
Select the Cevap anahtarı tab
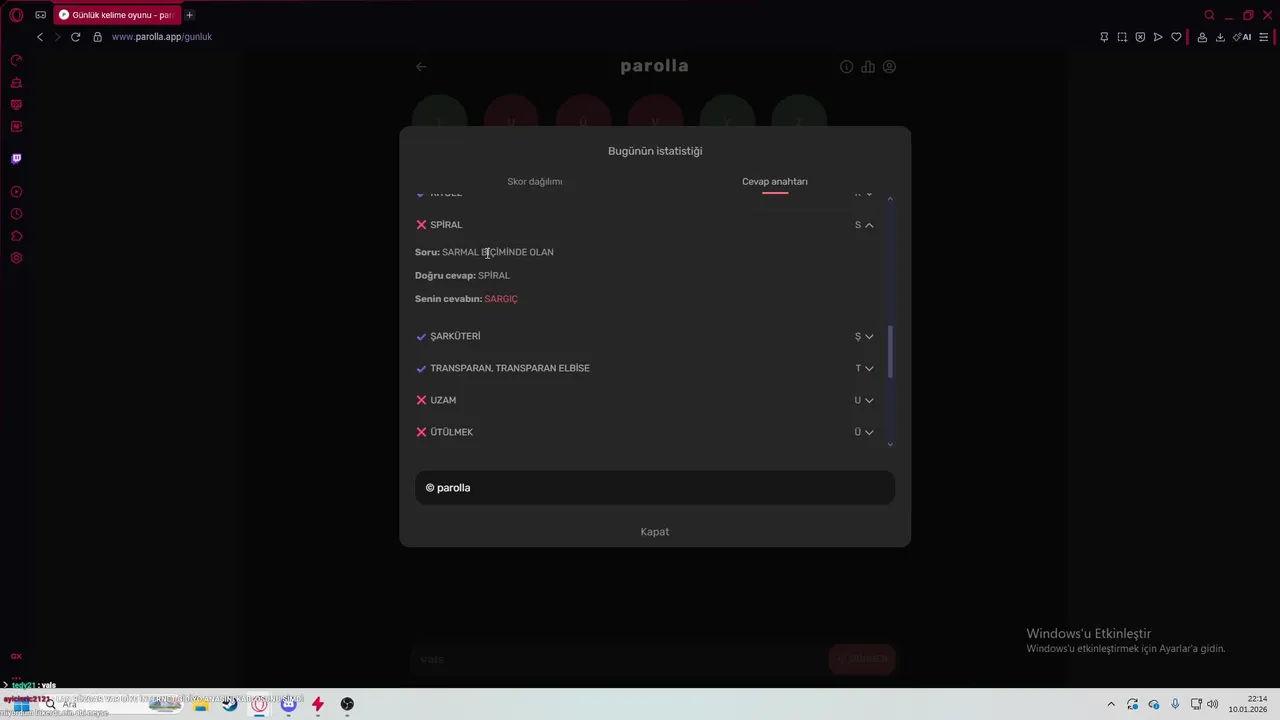point(775,182)
